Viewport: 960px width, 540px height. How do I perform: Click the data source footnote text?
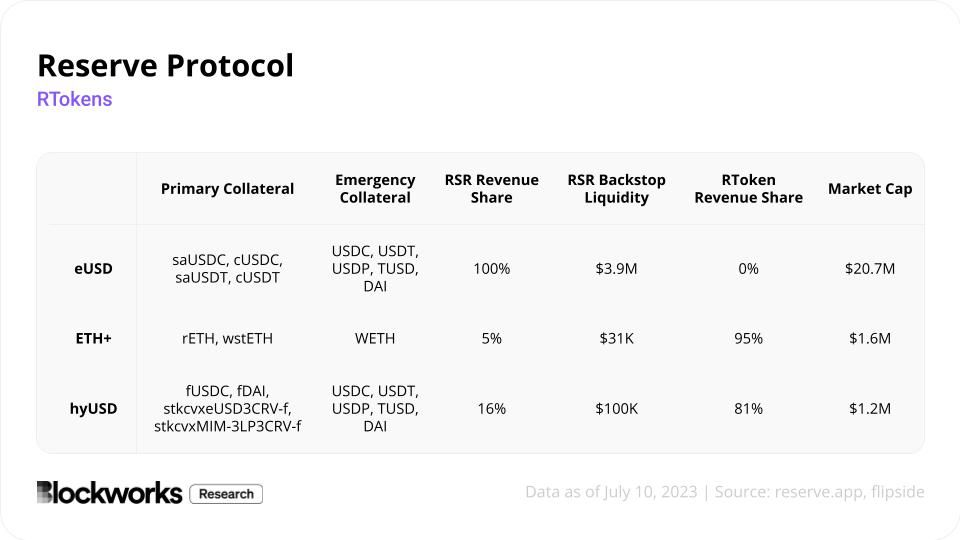click(725, 492)
